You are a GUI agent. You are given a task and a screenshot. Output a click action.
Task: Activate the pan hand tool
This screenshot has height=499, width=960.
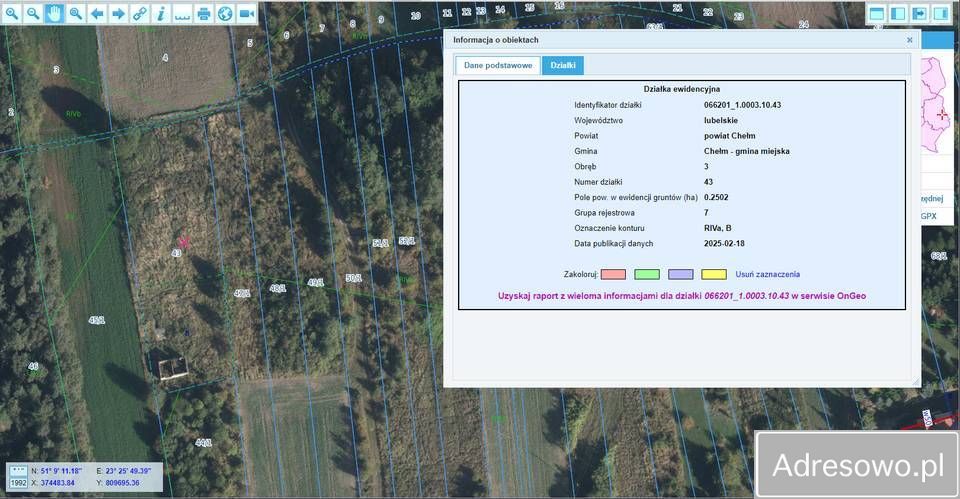coord(54,13)
